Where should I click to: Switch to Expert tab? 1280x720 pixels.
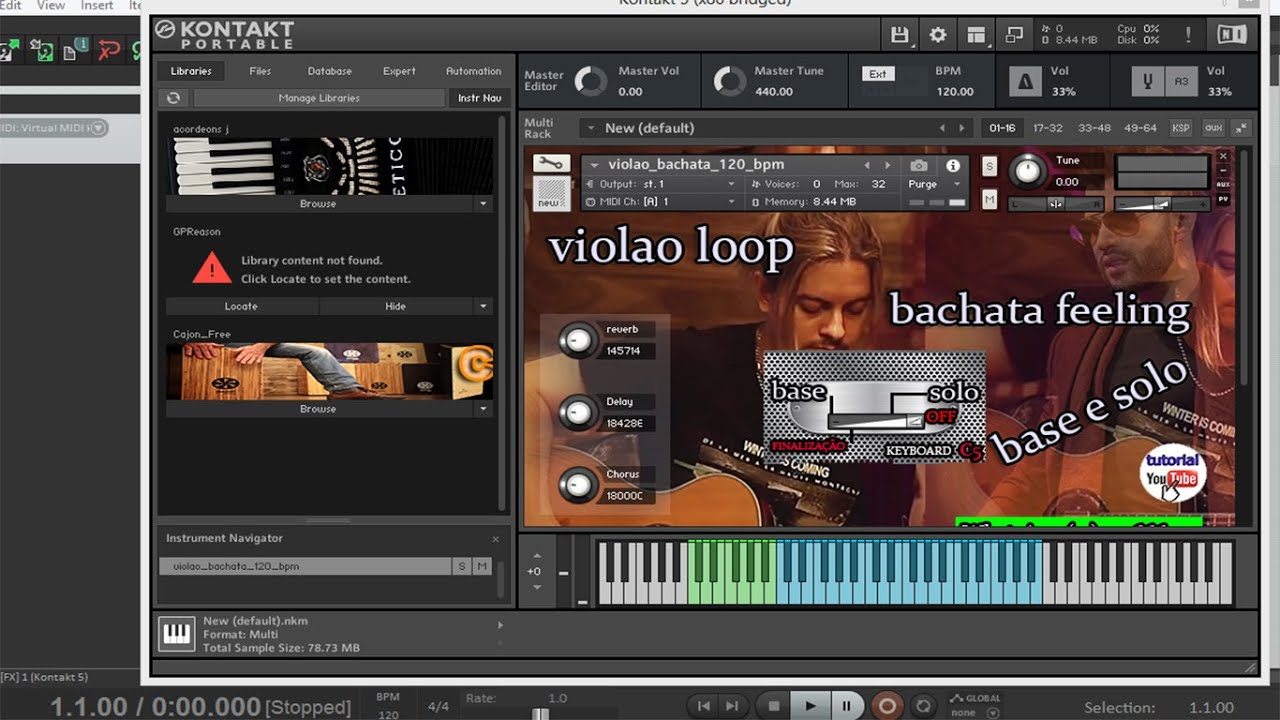coord(399,71)
